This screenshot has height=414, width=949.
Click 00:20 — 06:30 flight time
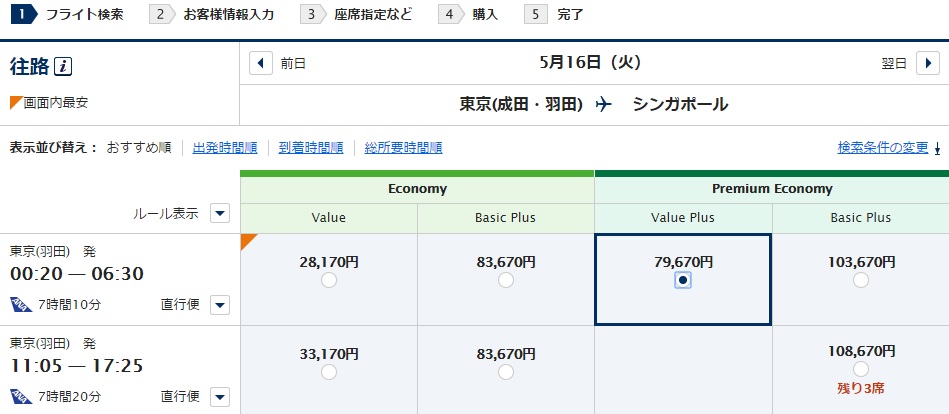coord(77,274)
